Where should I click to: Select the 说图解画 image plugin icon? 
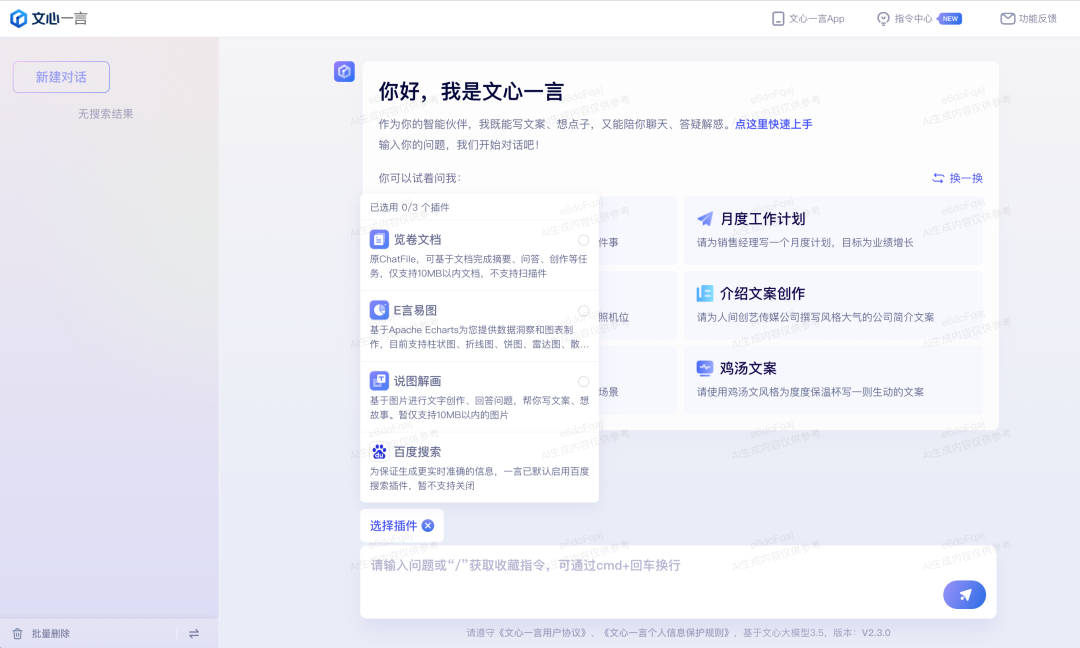point(379,381)
